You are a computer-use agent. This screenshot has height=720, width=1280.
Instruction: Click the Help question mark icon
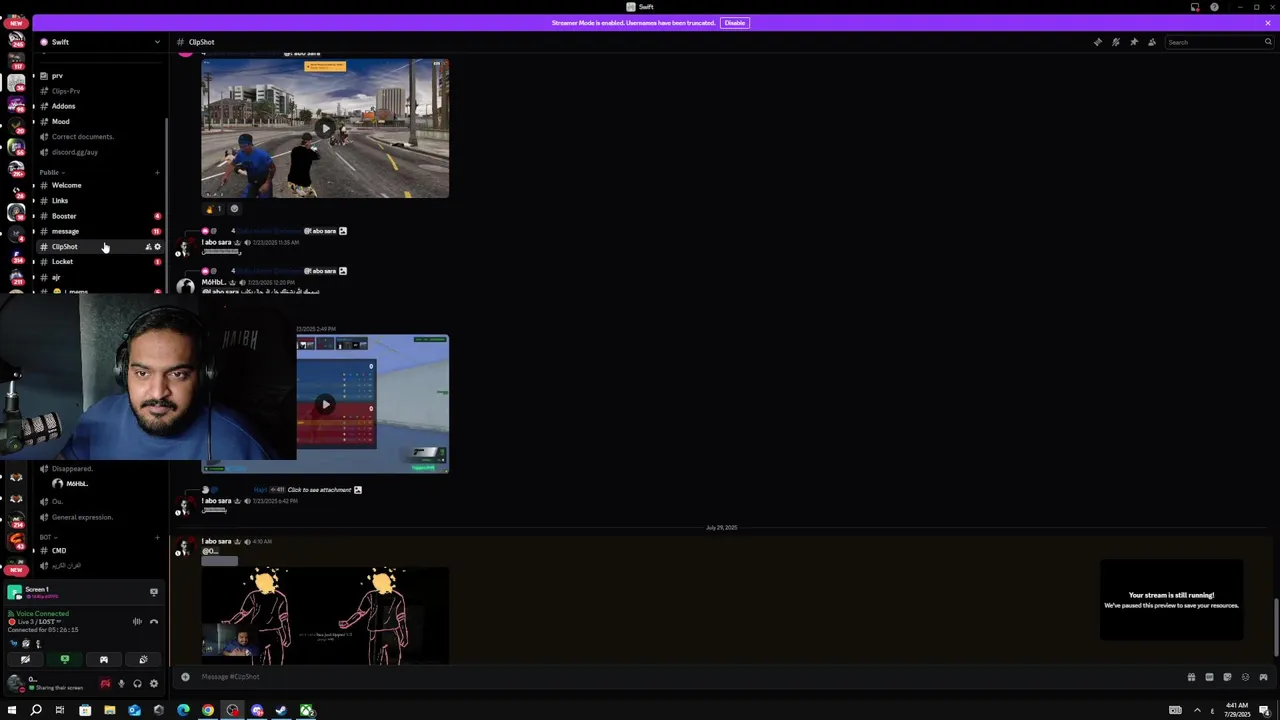(x=1214, y=7)
